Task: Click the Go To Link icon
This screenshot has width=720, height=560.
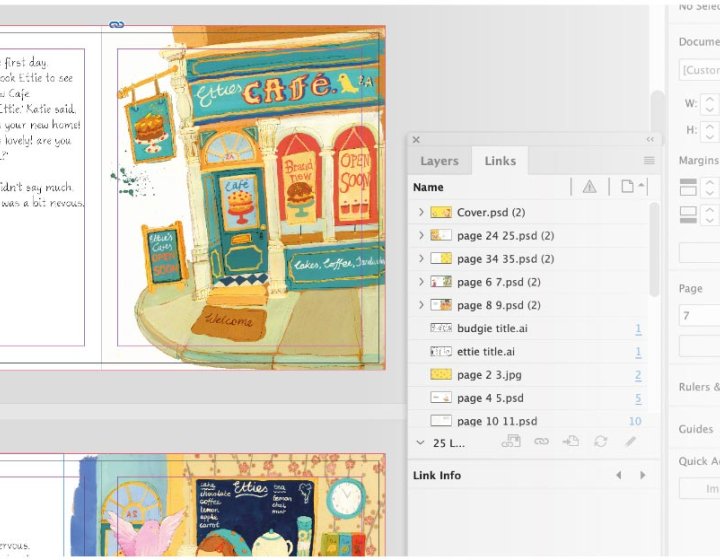Action: tap(571, 441)
